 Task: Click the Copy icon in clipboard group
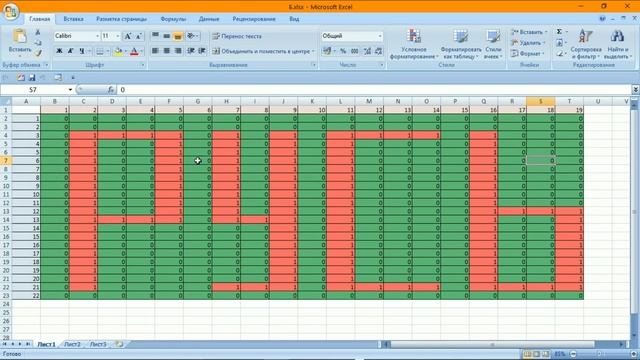(38, 42)
